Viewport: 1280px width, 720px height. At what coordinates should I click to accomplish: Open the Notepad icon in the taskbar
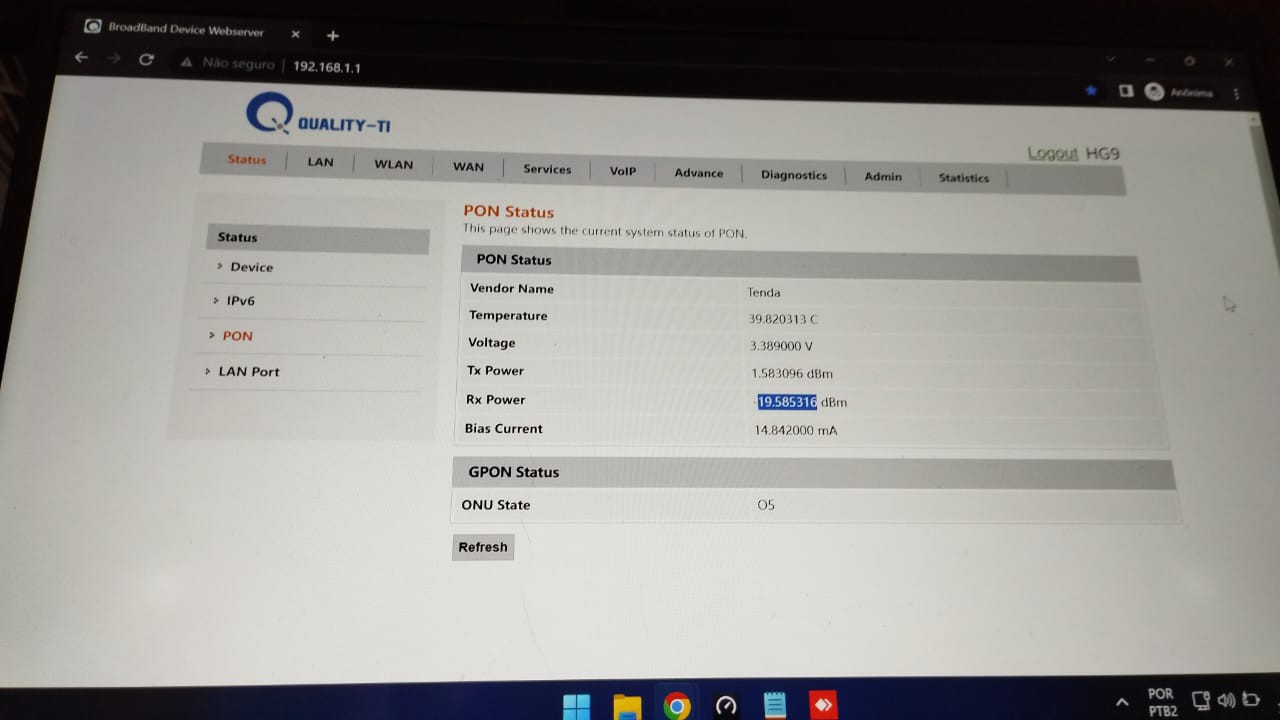774,706
